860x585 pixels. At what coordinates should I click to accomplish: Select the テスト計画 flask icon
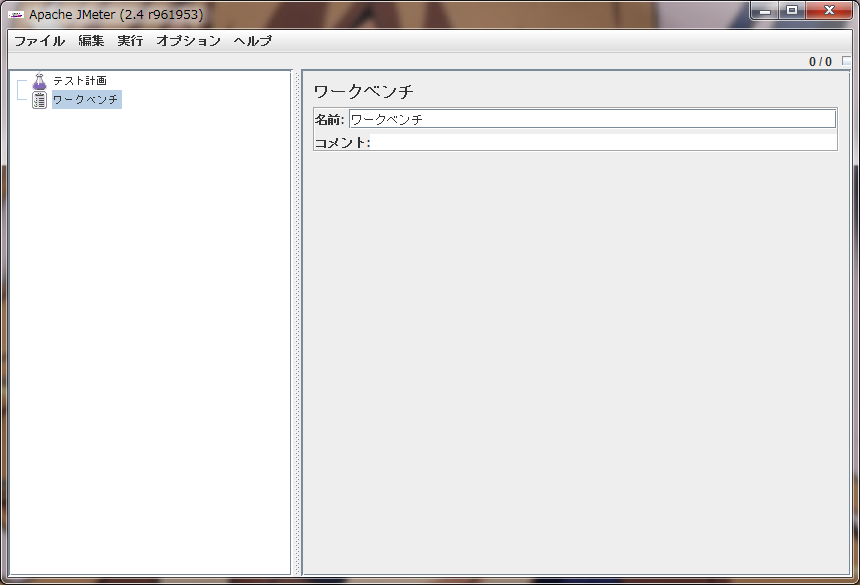pos(39,81)
